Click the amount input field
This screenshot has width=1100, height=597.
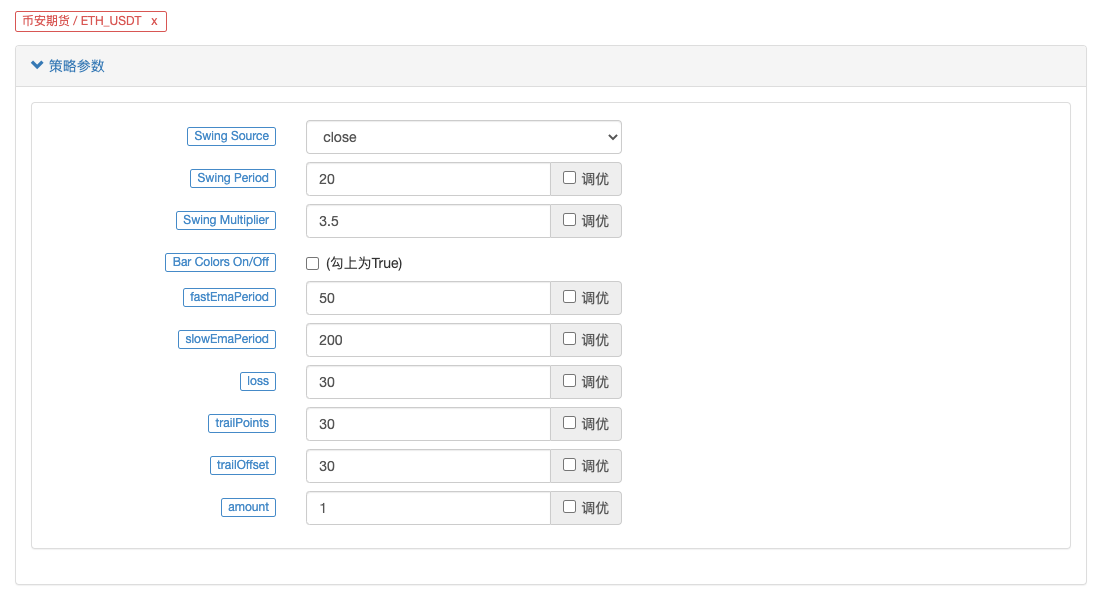click(x=428, y=508)
